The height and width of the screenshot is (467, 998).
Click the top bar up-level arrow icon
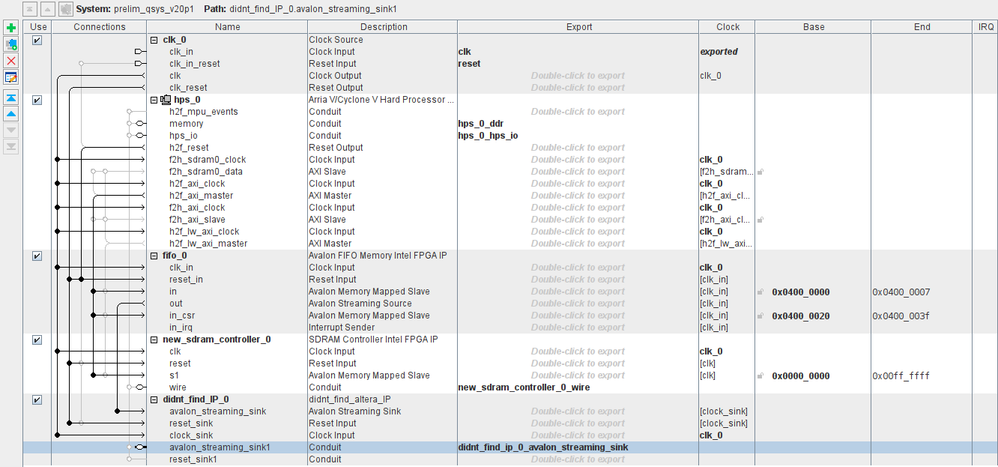point(48,9)
